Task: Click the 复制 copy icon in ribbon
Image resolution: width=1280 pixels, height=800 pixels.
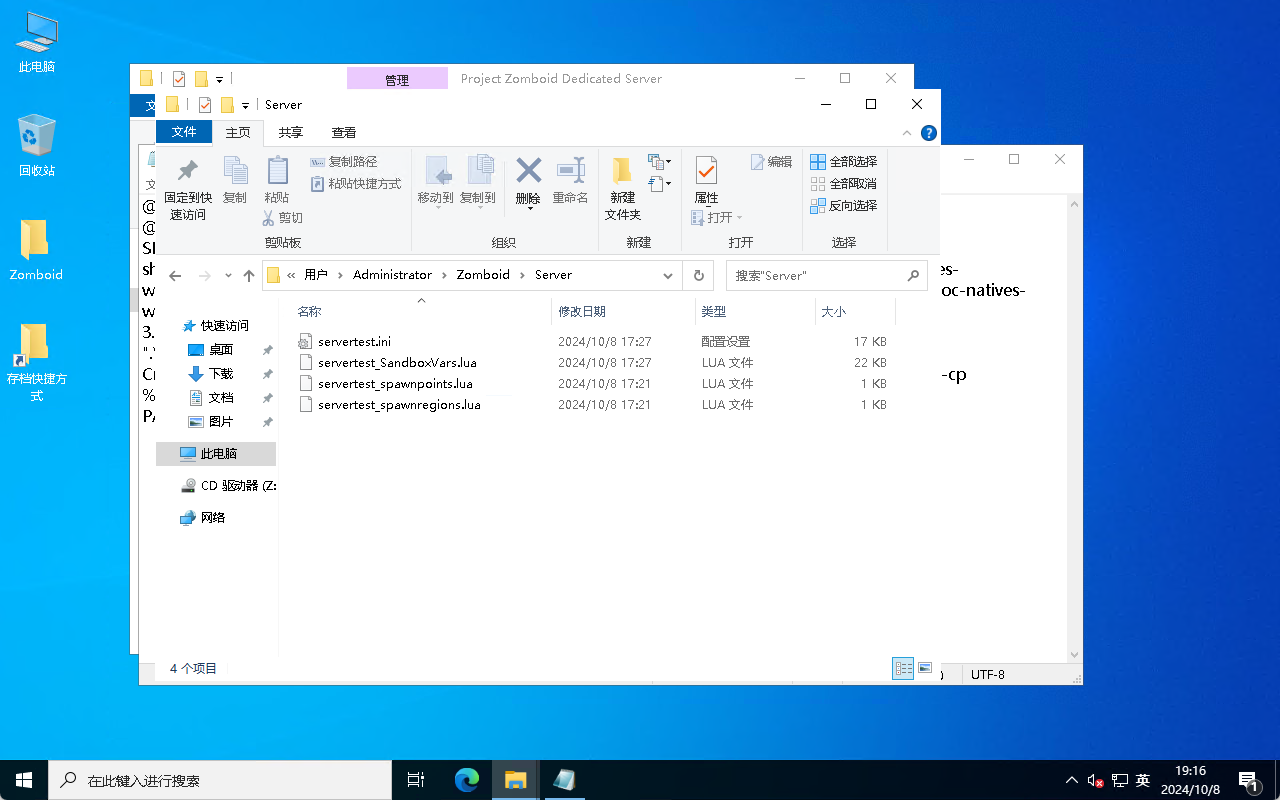Action: 235,180
